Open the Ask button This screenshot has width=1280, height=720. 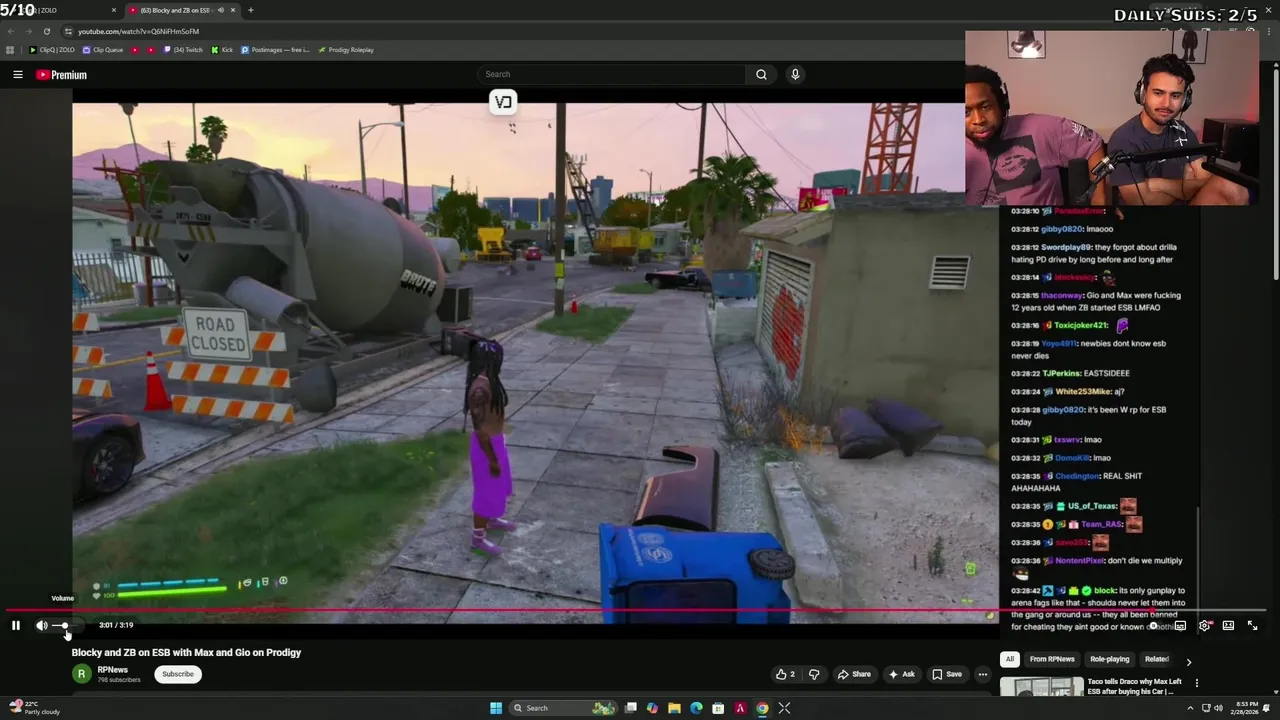tap(901, 674)
